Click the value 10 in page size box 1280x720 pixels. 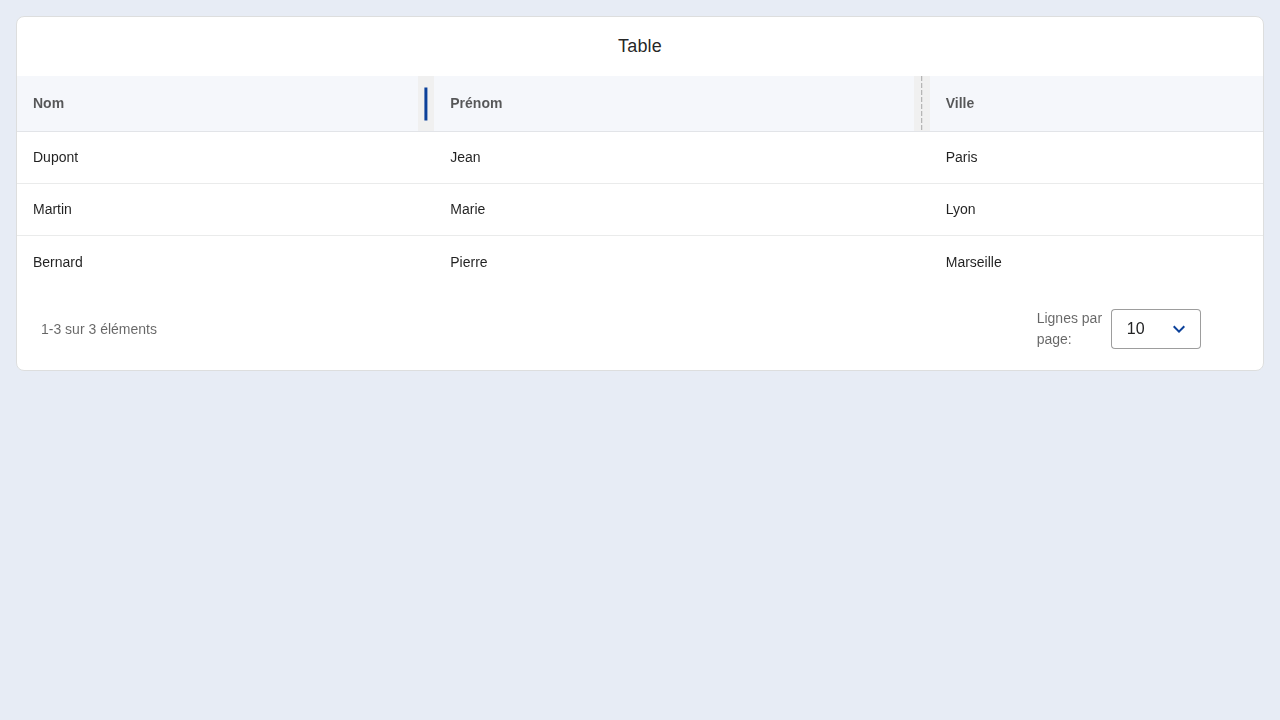[x=1136, y=329]
